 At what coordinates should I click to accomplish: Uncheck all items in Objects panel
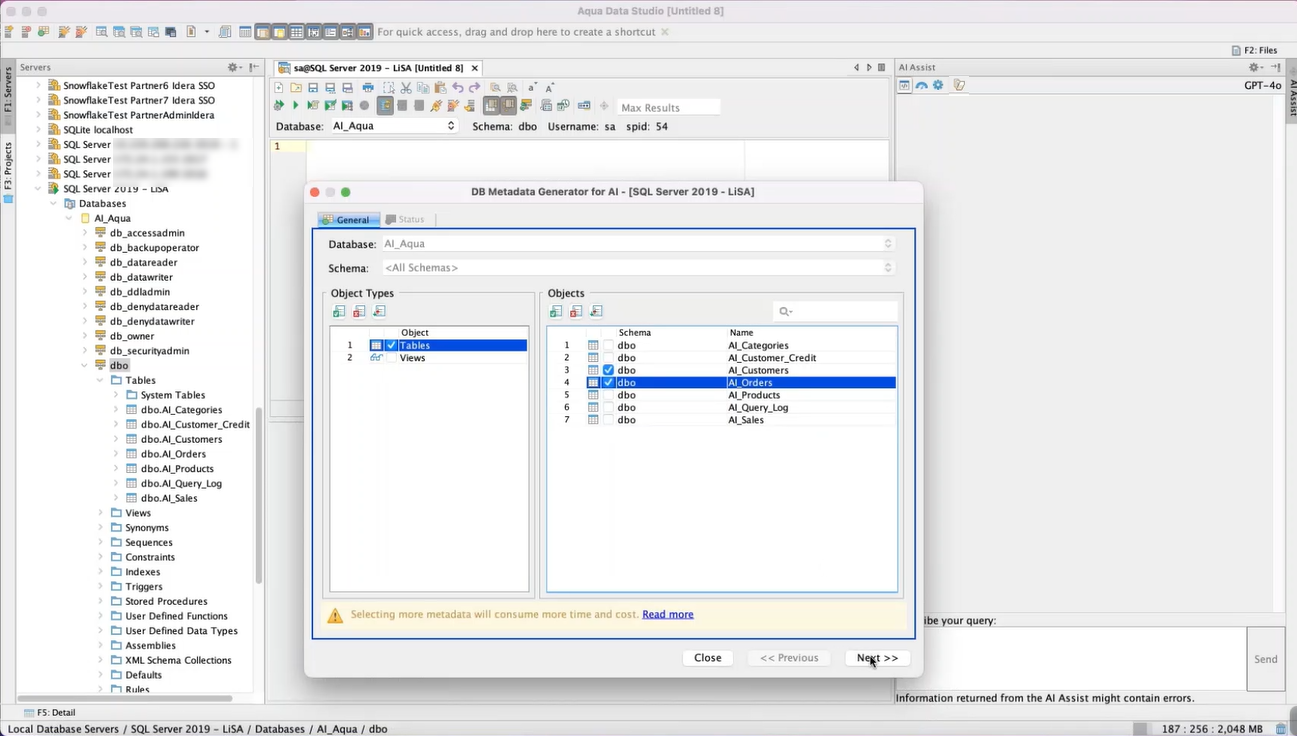click(576, 312)
